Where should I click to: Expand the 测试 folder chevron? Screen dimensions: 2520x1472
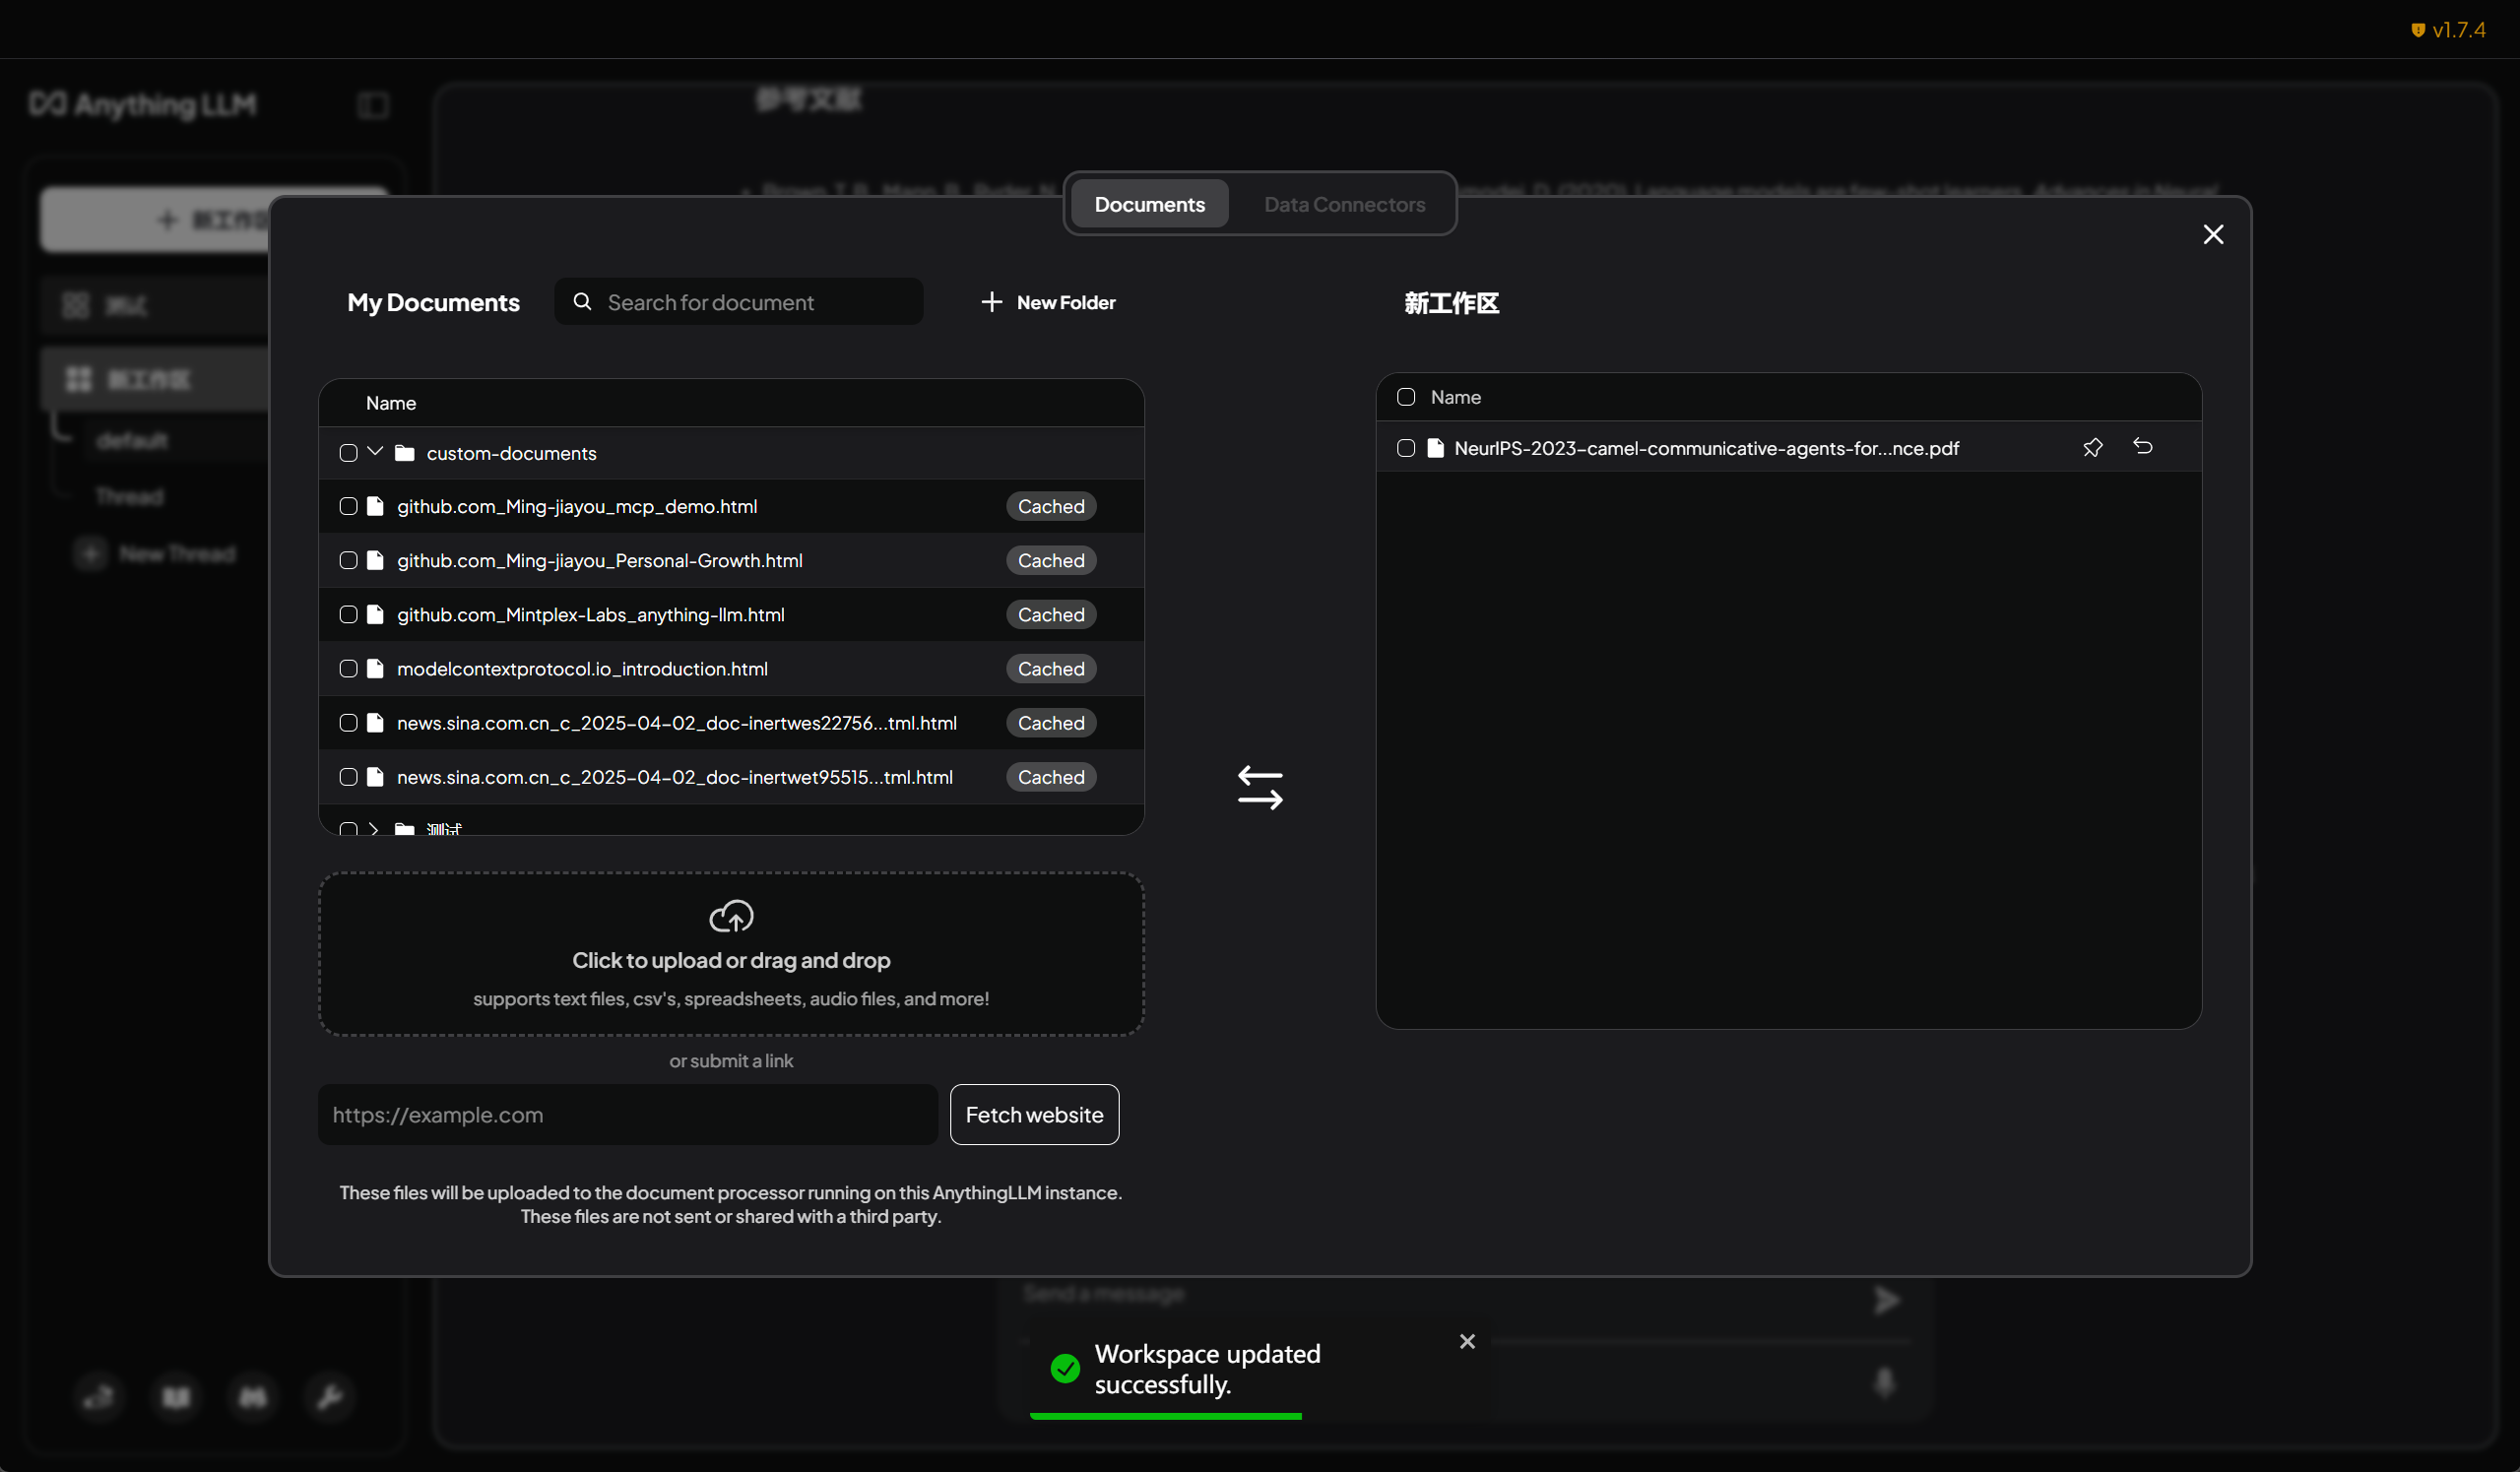(374, 828)
